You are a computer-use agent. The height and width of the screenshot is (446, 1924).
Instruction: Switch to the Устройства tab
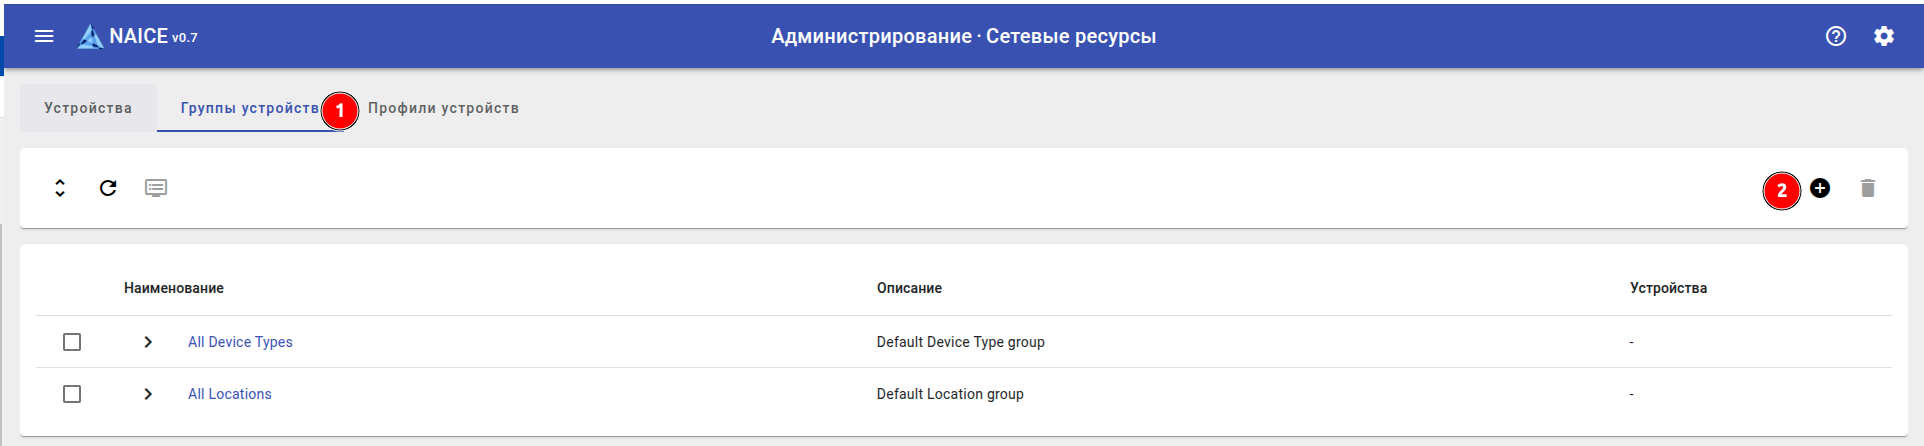(88, 108)
